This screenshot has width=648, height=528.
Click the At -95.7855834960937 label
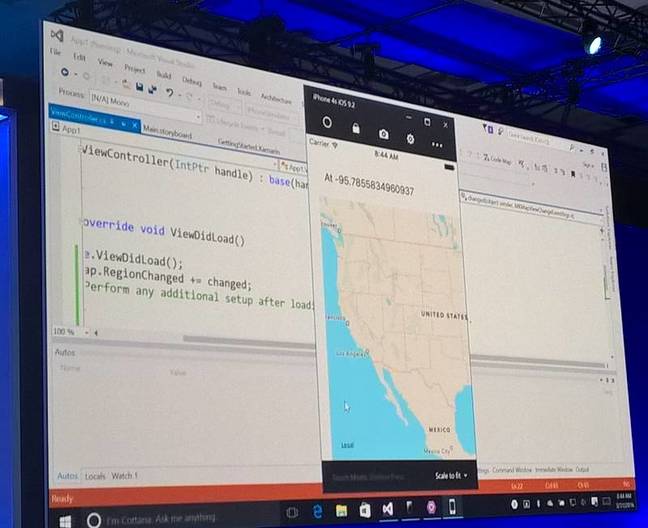pyautogui.click(x=369, y=184)
